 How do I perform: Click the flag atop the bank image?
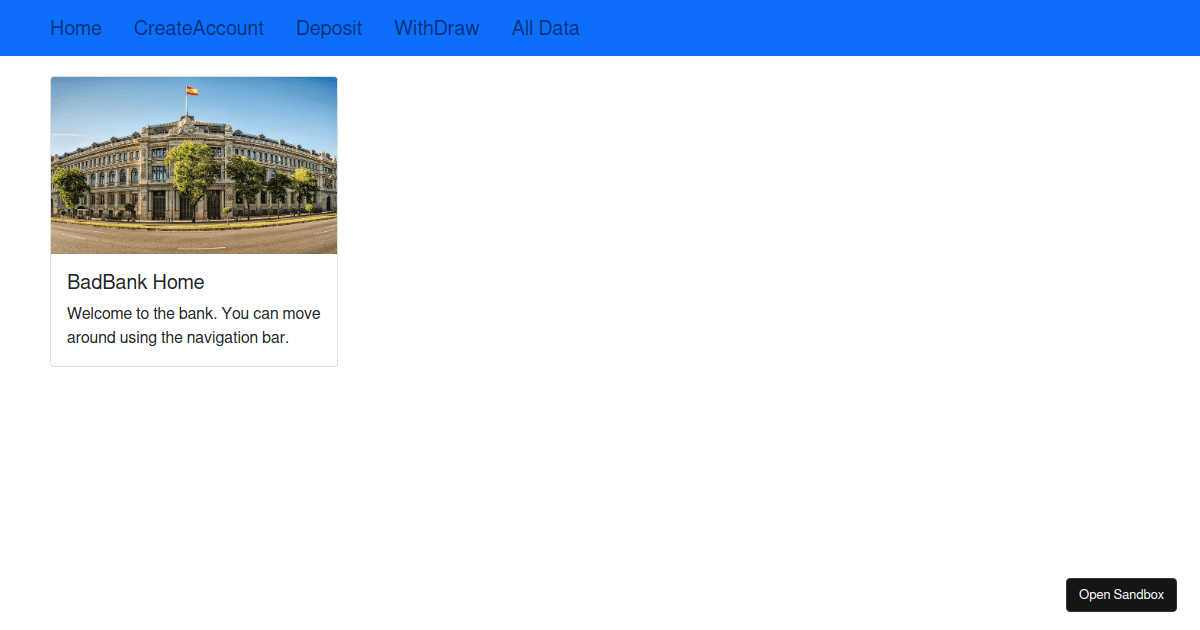pyautogui.click(x=190, y=88)
